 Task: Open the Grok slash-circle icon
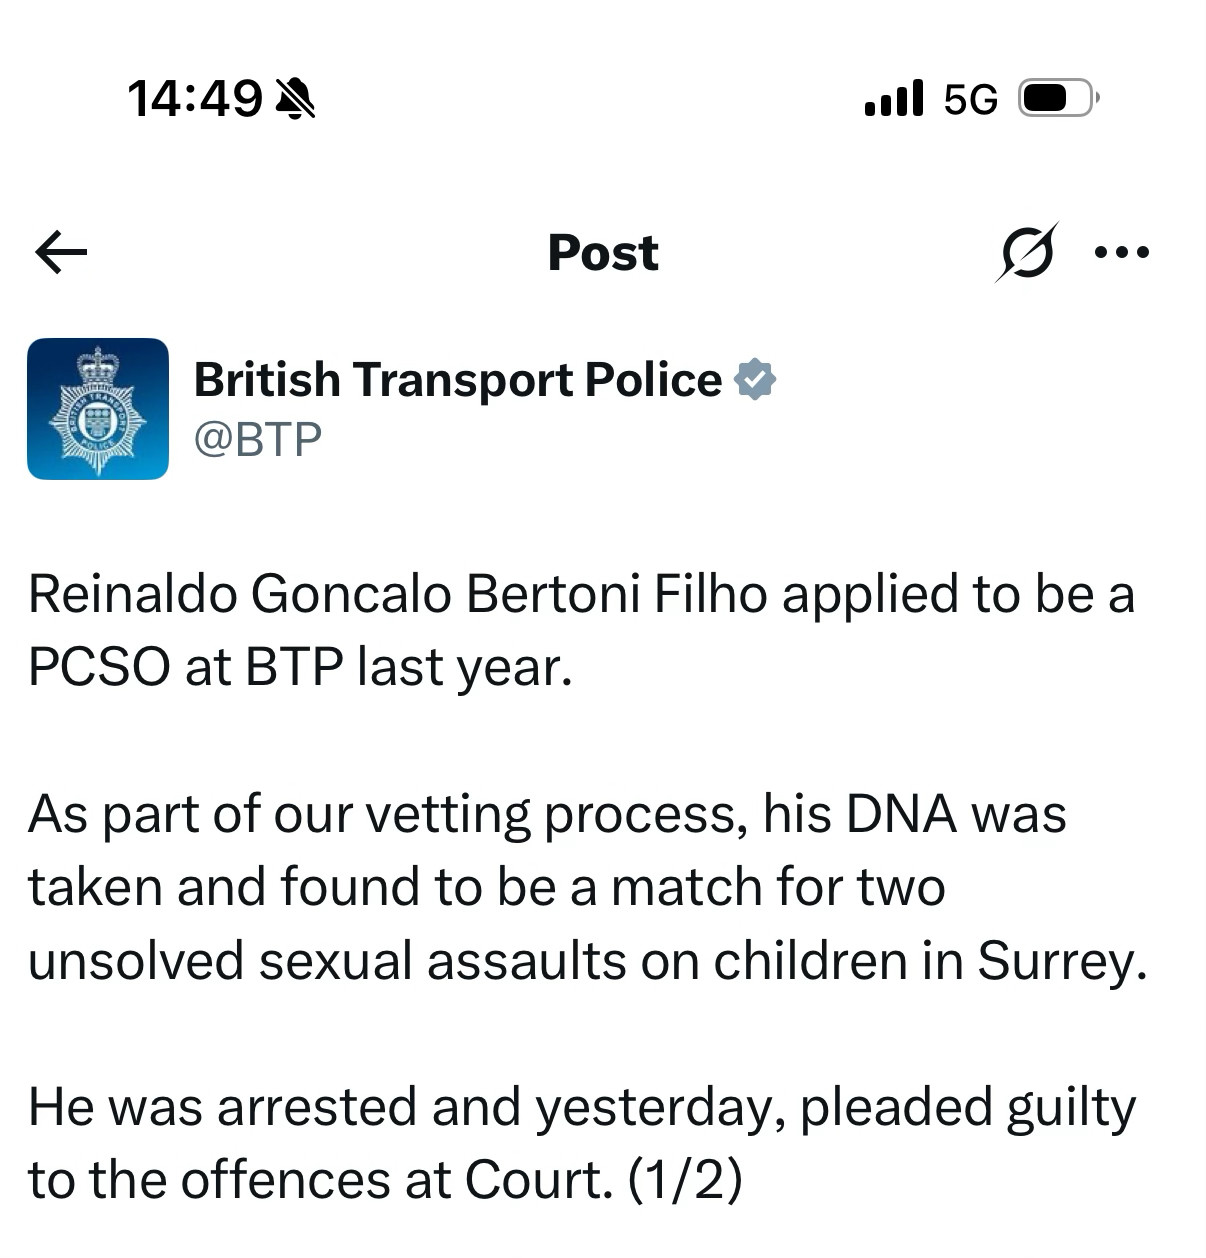(1027, 253)
